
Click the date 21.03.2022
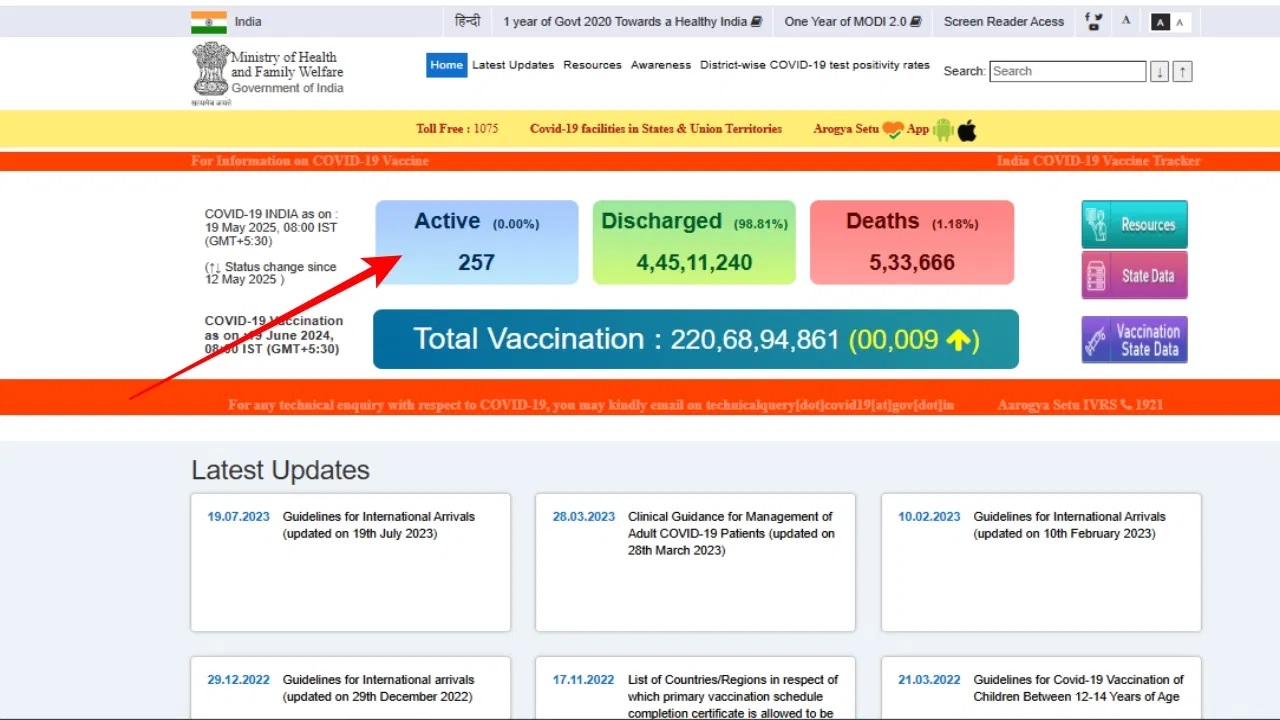929,680
